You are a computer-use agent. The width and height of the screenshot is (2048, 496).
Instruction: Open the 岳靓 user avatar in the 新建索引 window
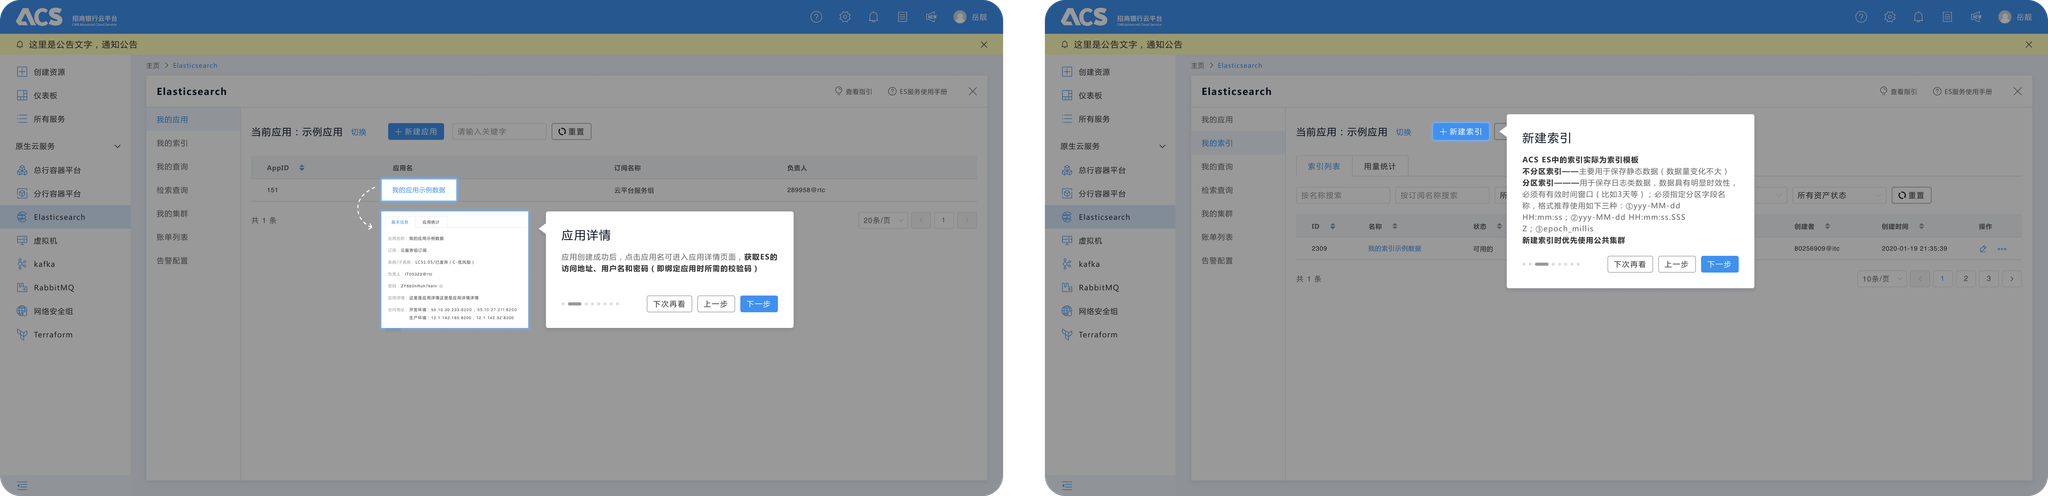tap(2005, 17)
